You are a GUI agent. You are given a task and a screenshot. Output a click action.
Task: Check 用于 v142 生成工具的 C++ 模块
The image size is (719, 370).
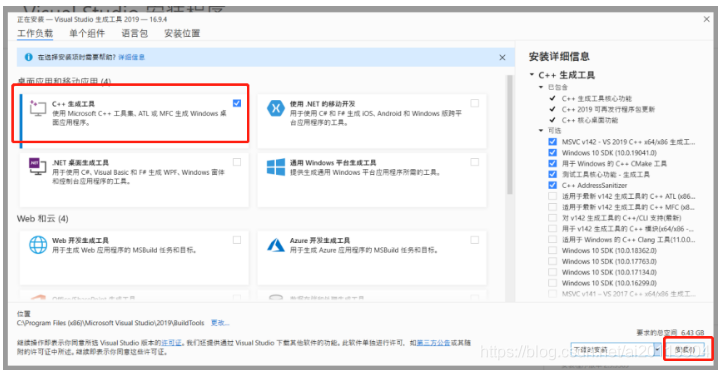[553, 228]
